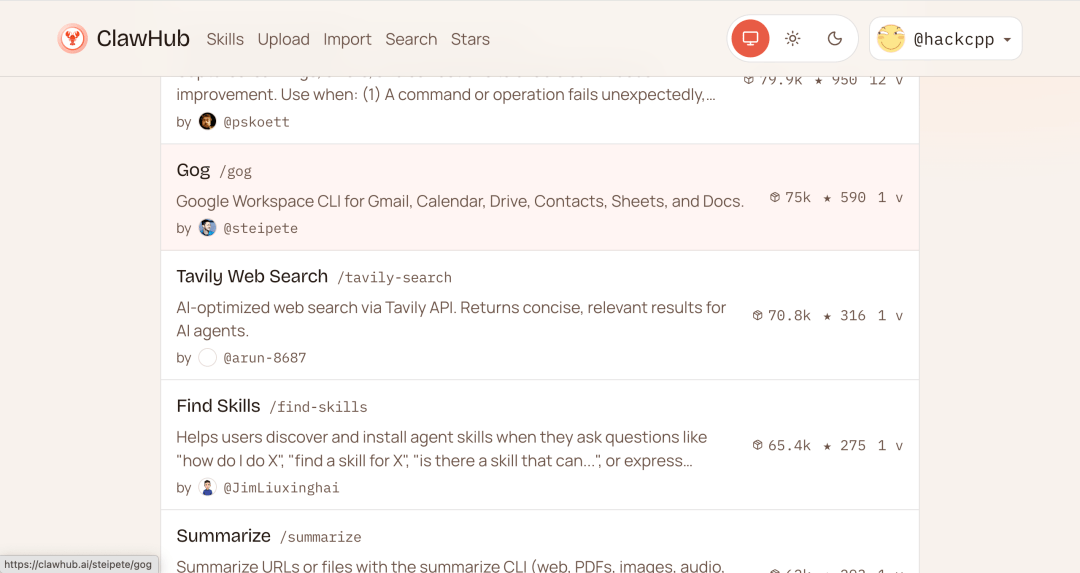The width and height of the screenshot is (1080, 573).
Task: Click @steipete's author avatar
Action: (x=208, y=228)
